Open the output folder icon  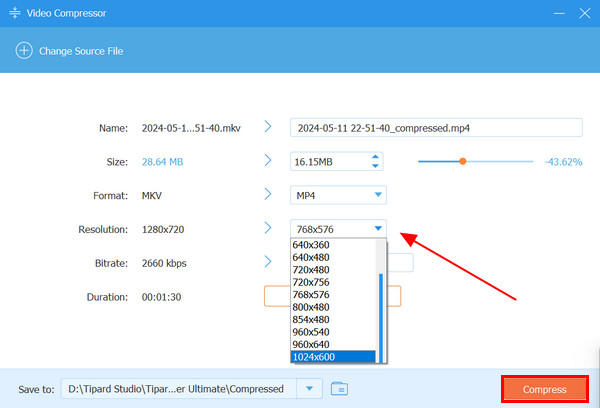pyautogui.click(x=339, y=388)
